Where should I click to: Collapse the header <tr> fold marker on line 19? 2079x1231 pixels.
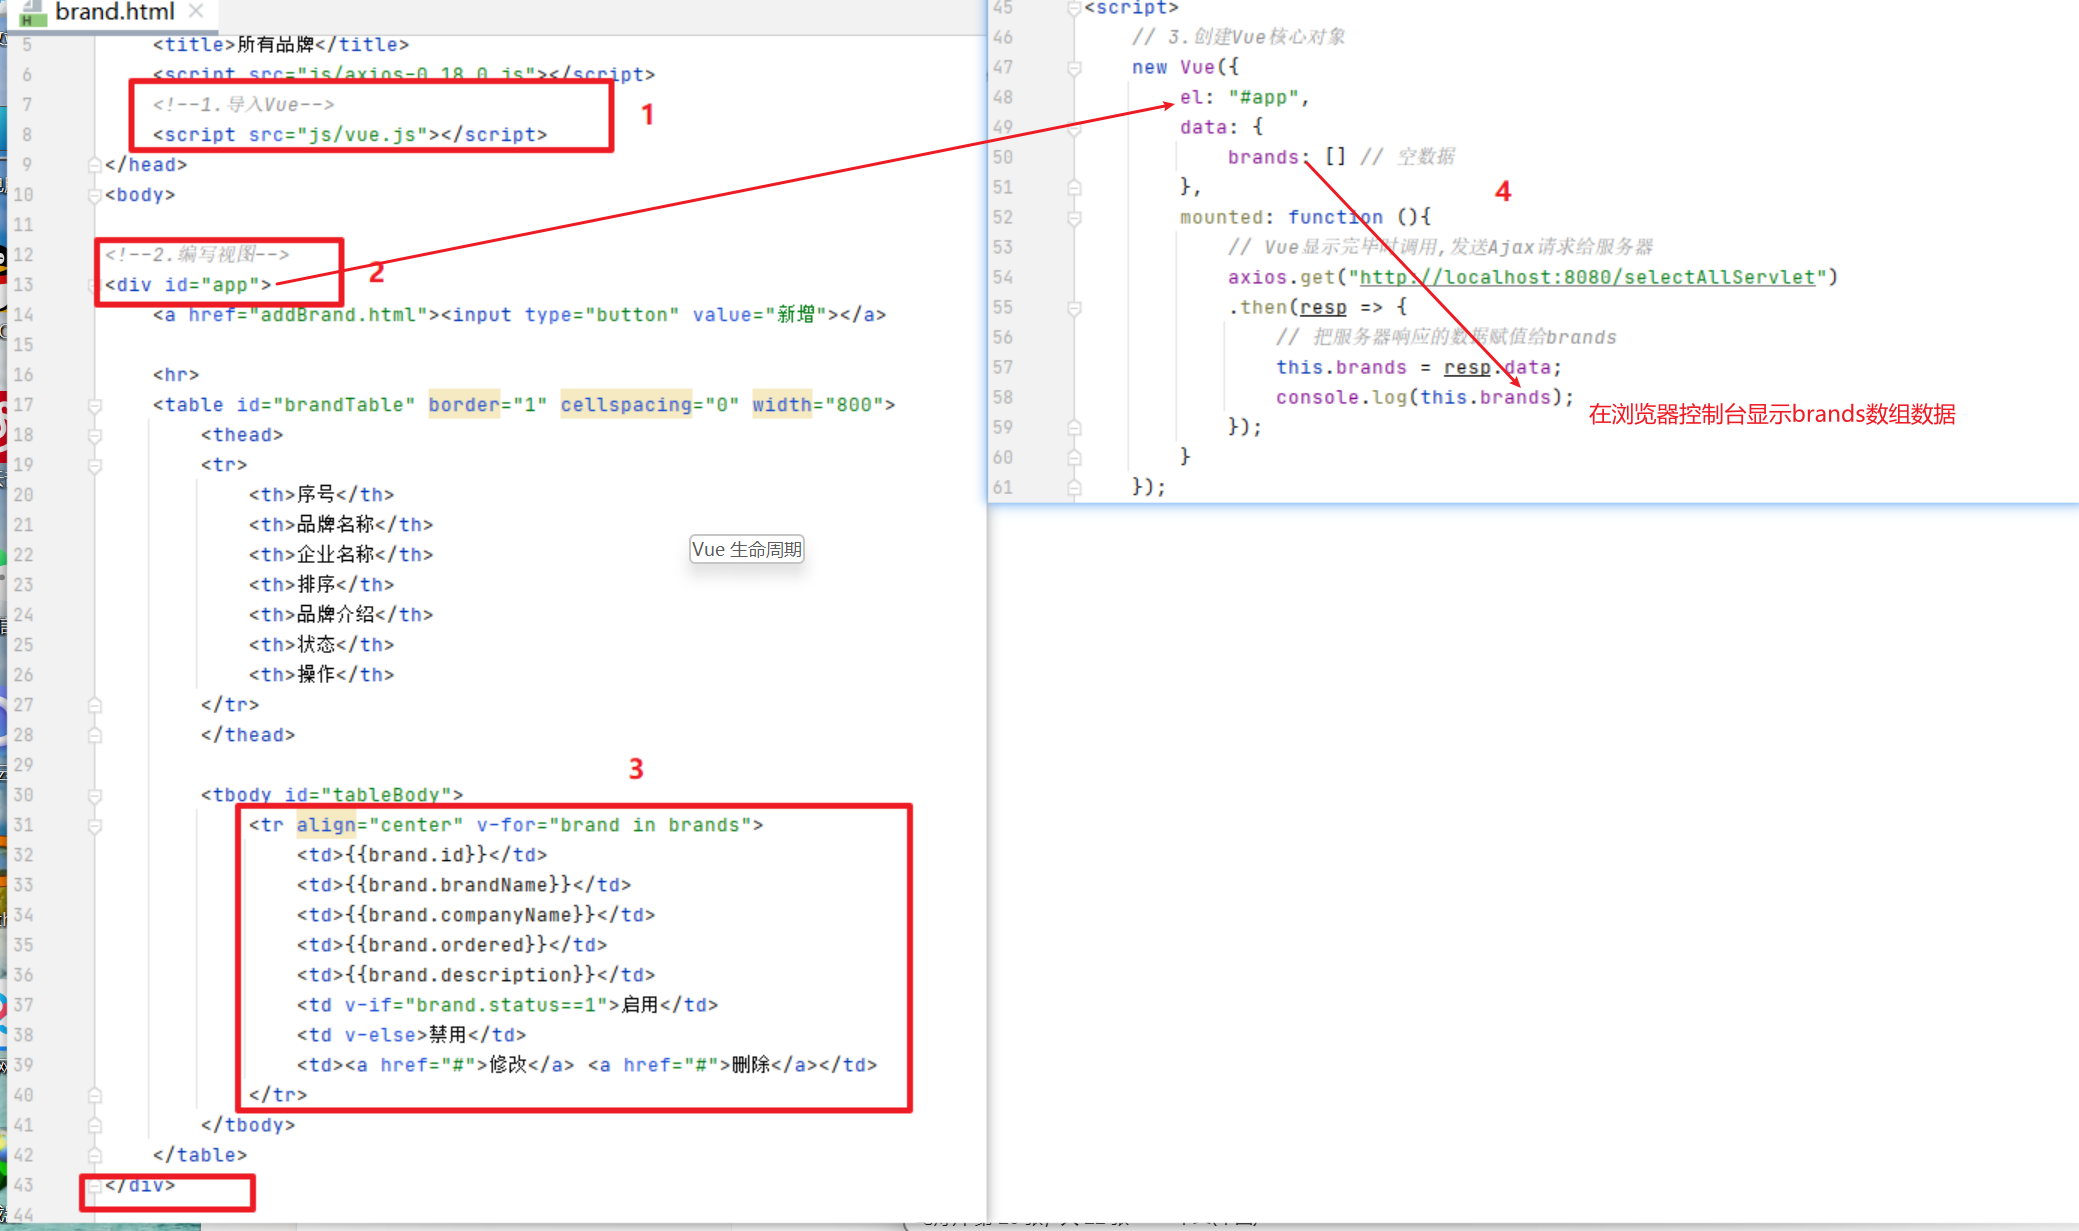(x=94, y=465)
